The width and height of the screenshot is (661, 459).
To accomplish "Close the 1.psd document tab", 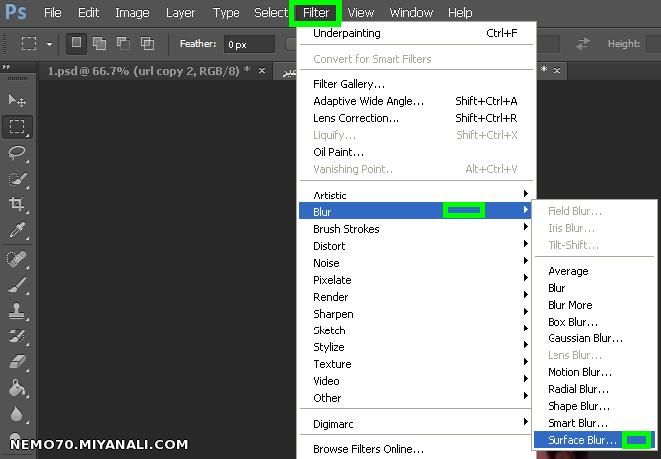I will coord(262,71).
